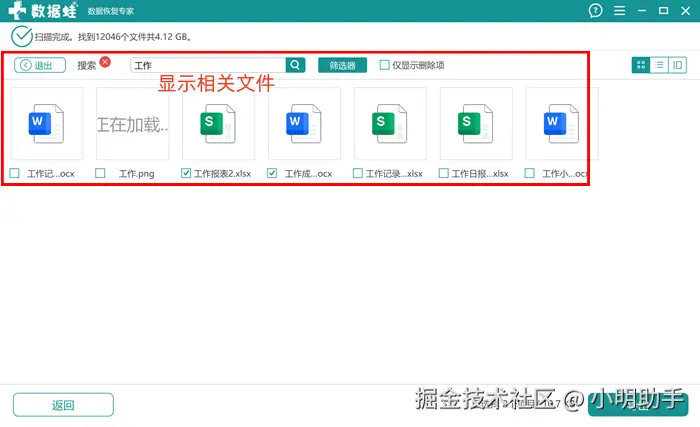Click the 返回 back button
Screen dimensions: 700x427
pos(63,405)
